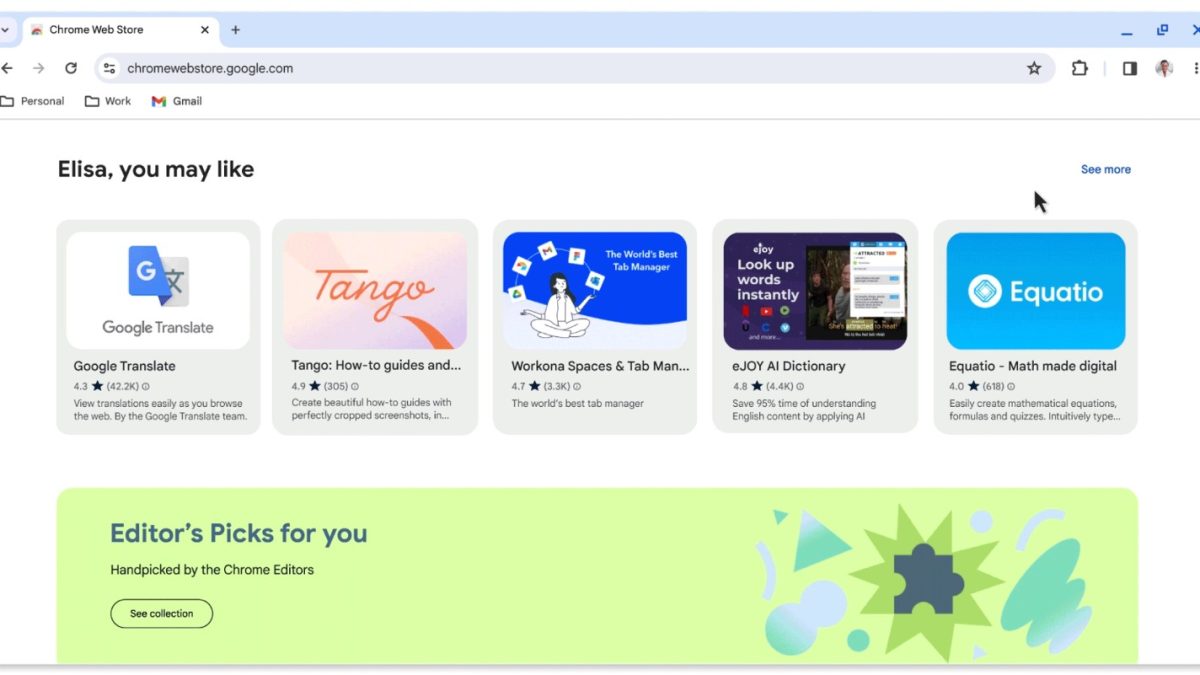Open the side panel icon
This screenshot has height=675, width=1200.
(1130, 68)
